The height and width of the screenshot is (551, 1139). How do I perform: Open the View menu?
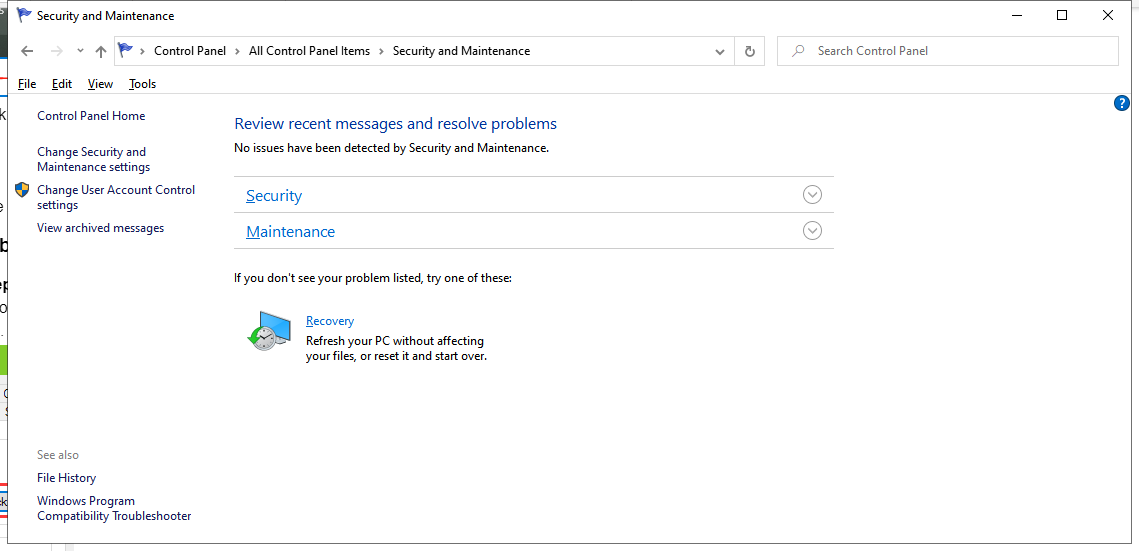click(x=100, y=83)
